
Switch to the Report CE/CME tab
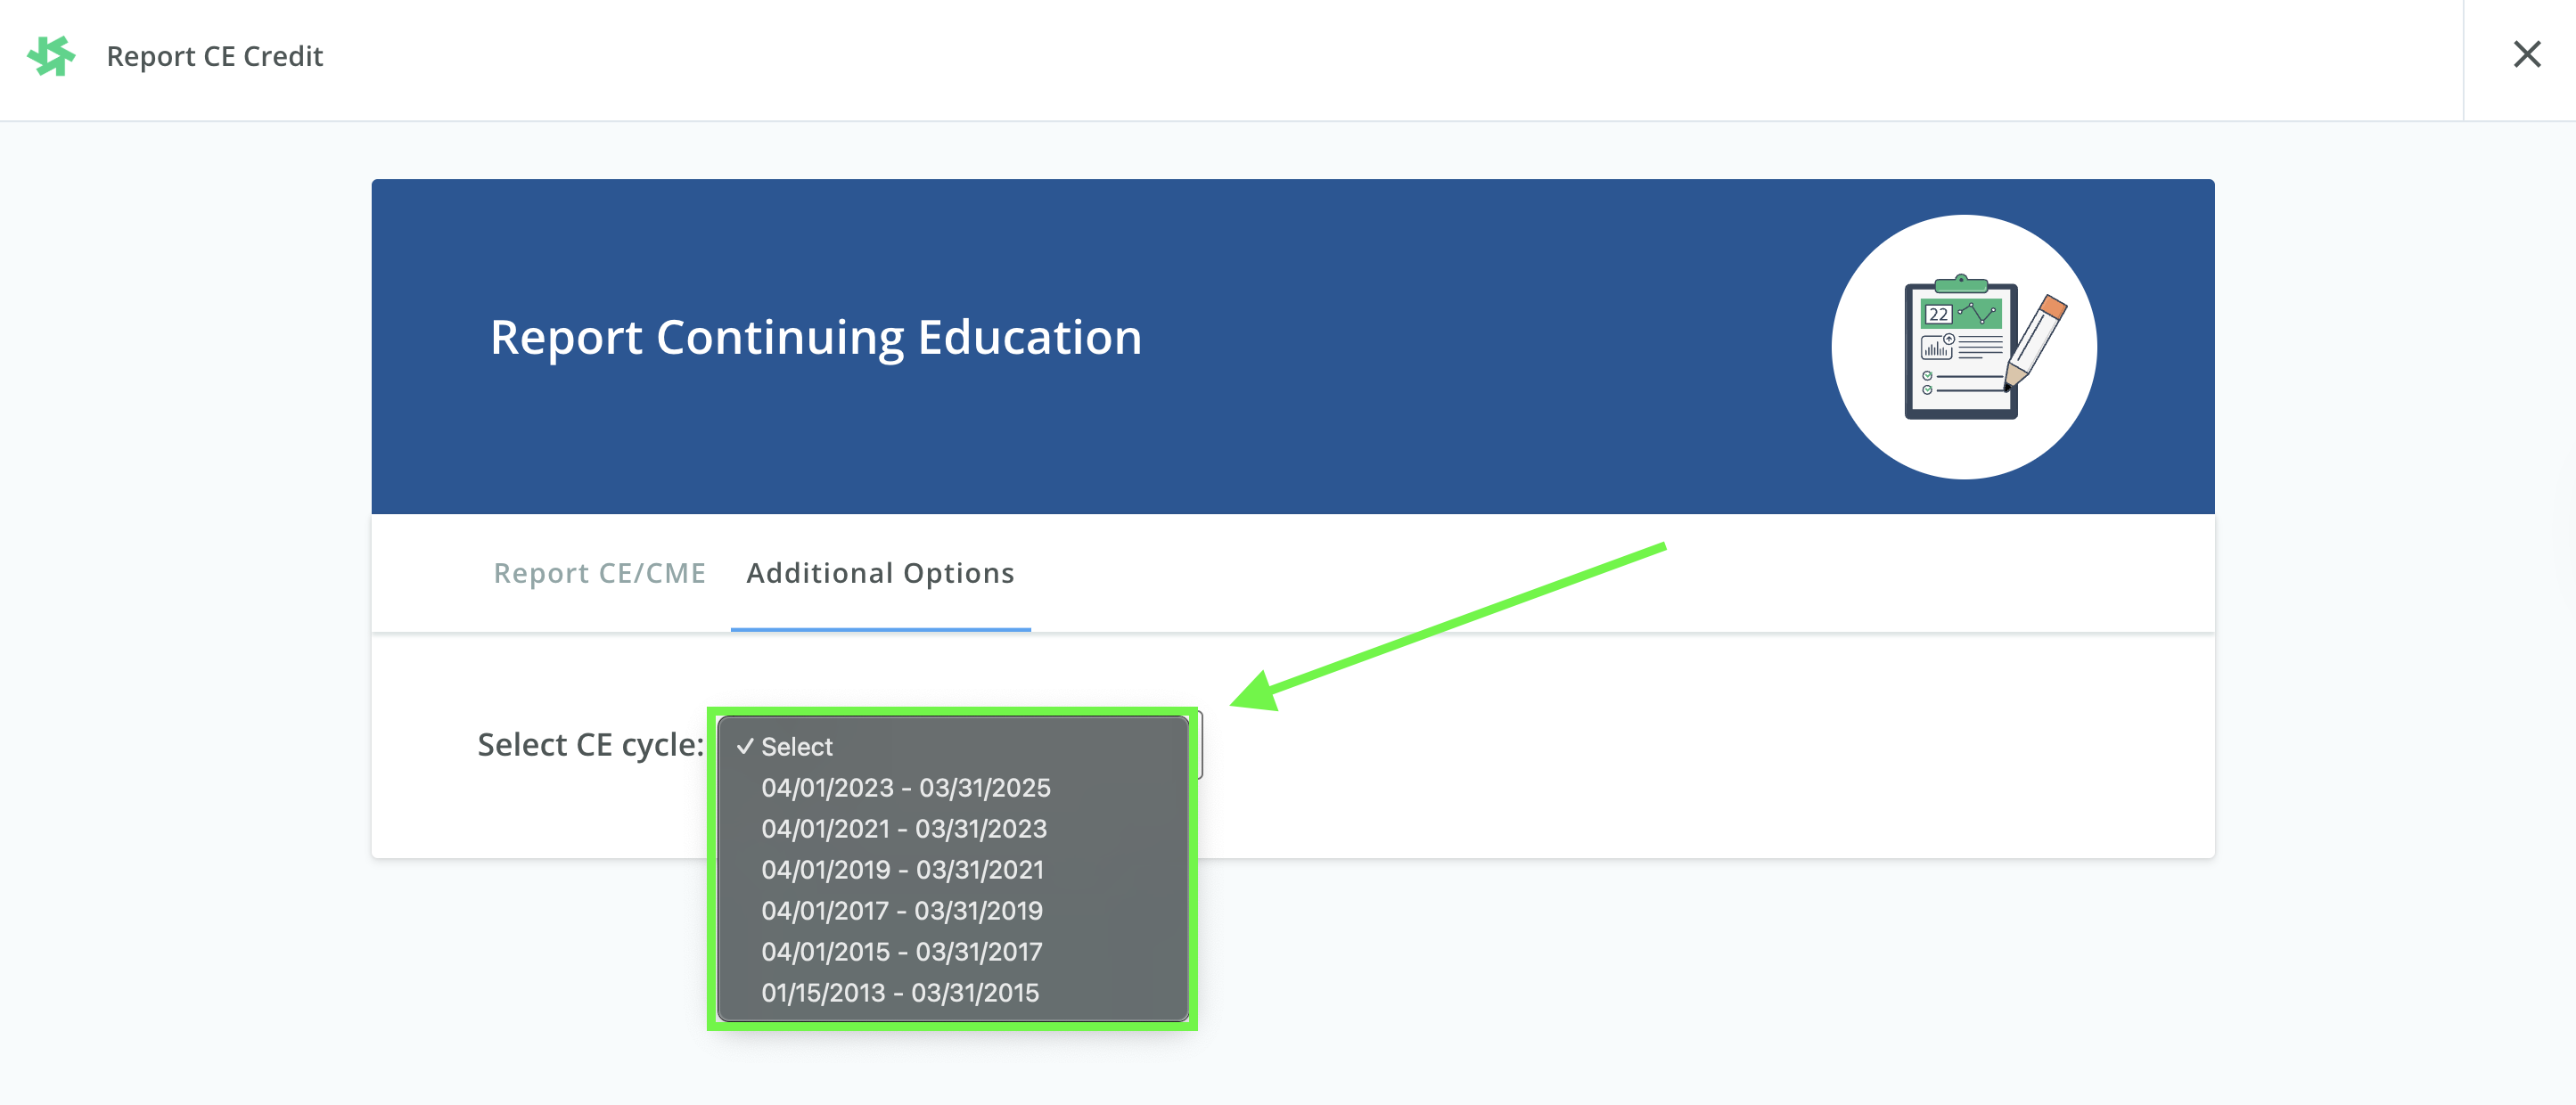coord(599,573)
